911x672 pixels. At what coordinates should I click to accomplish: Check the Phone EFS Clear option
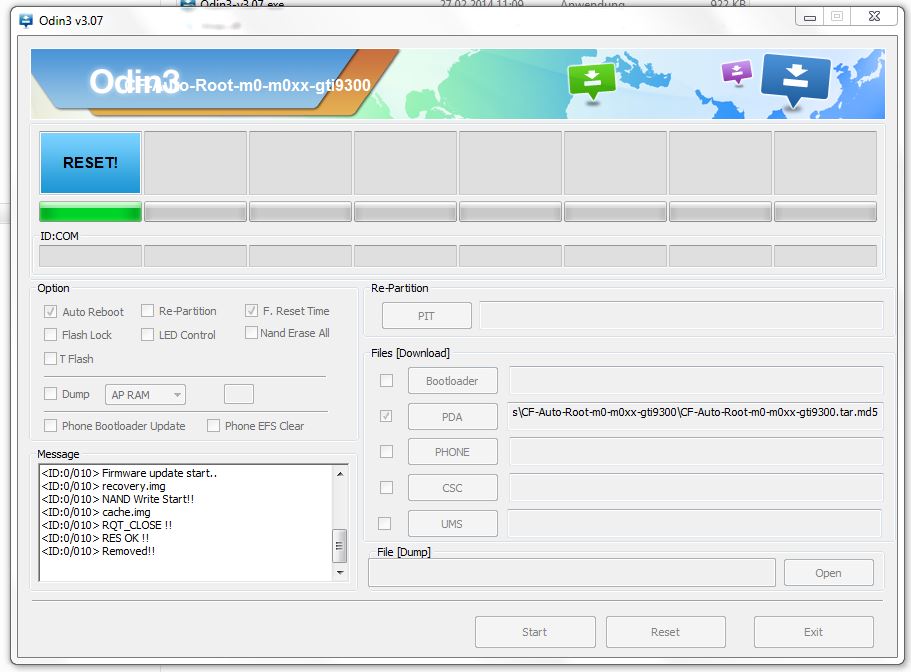(x=213, y=426)
